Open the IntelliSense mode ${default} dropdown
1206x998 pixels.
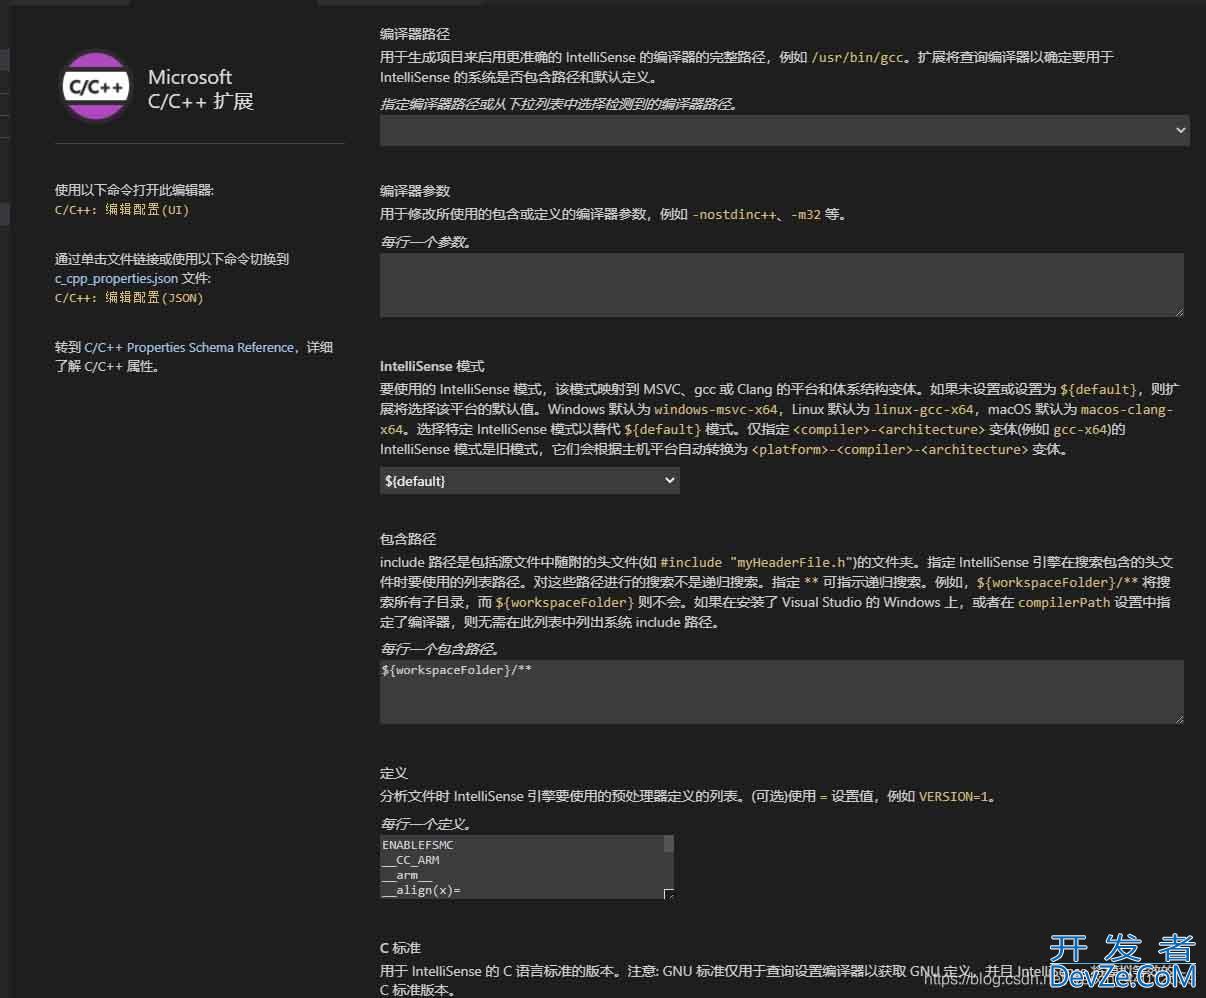point(529,481)
